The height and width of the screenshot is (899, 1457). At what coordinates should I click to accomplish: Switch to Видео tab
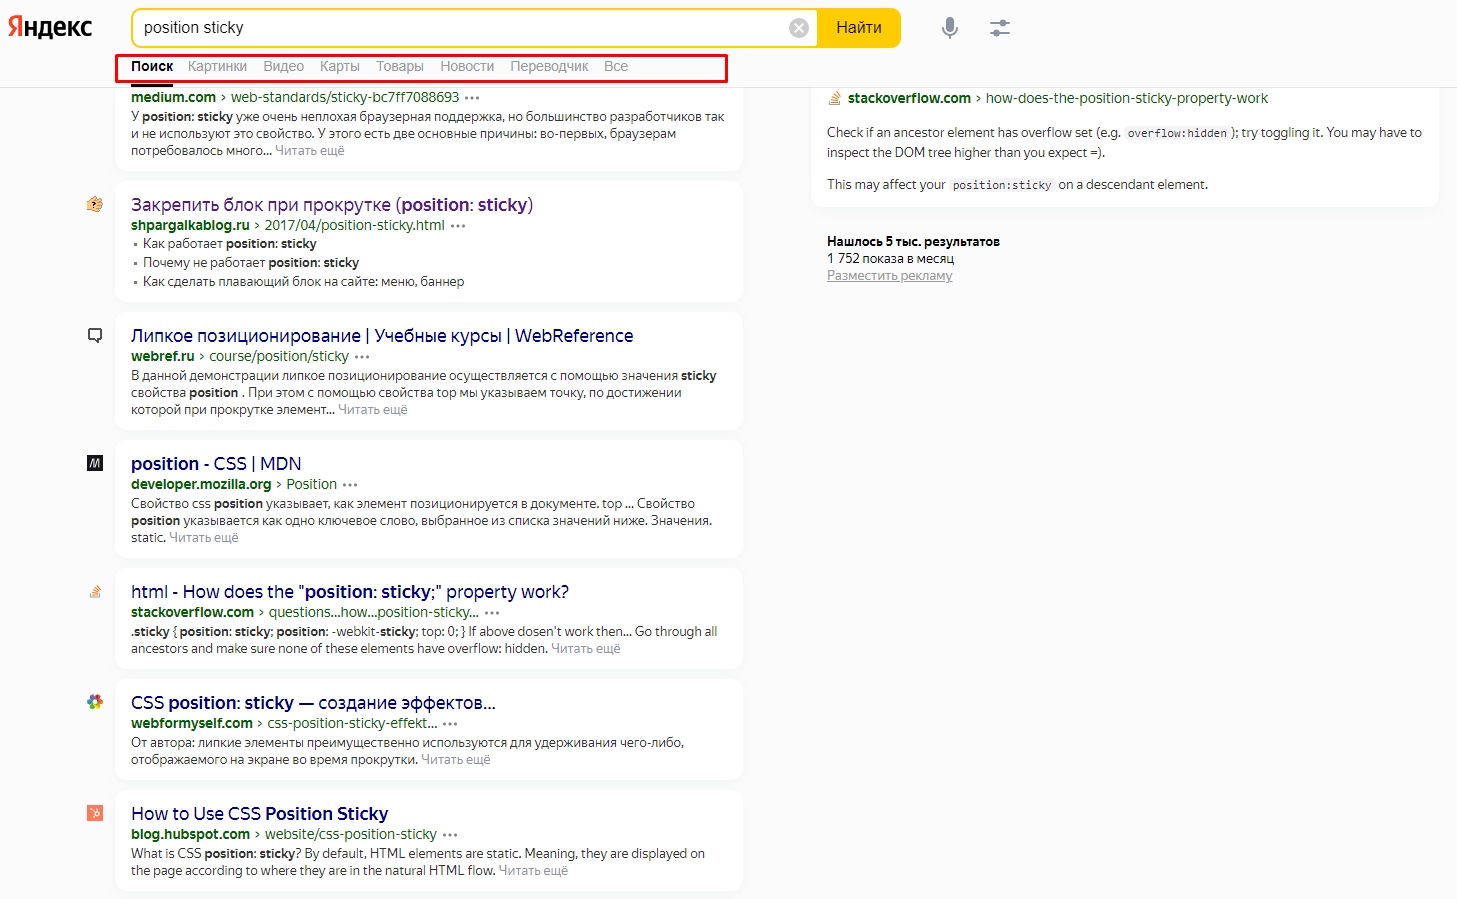click(283, 66)
